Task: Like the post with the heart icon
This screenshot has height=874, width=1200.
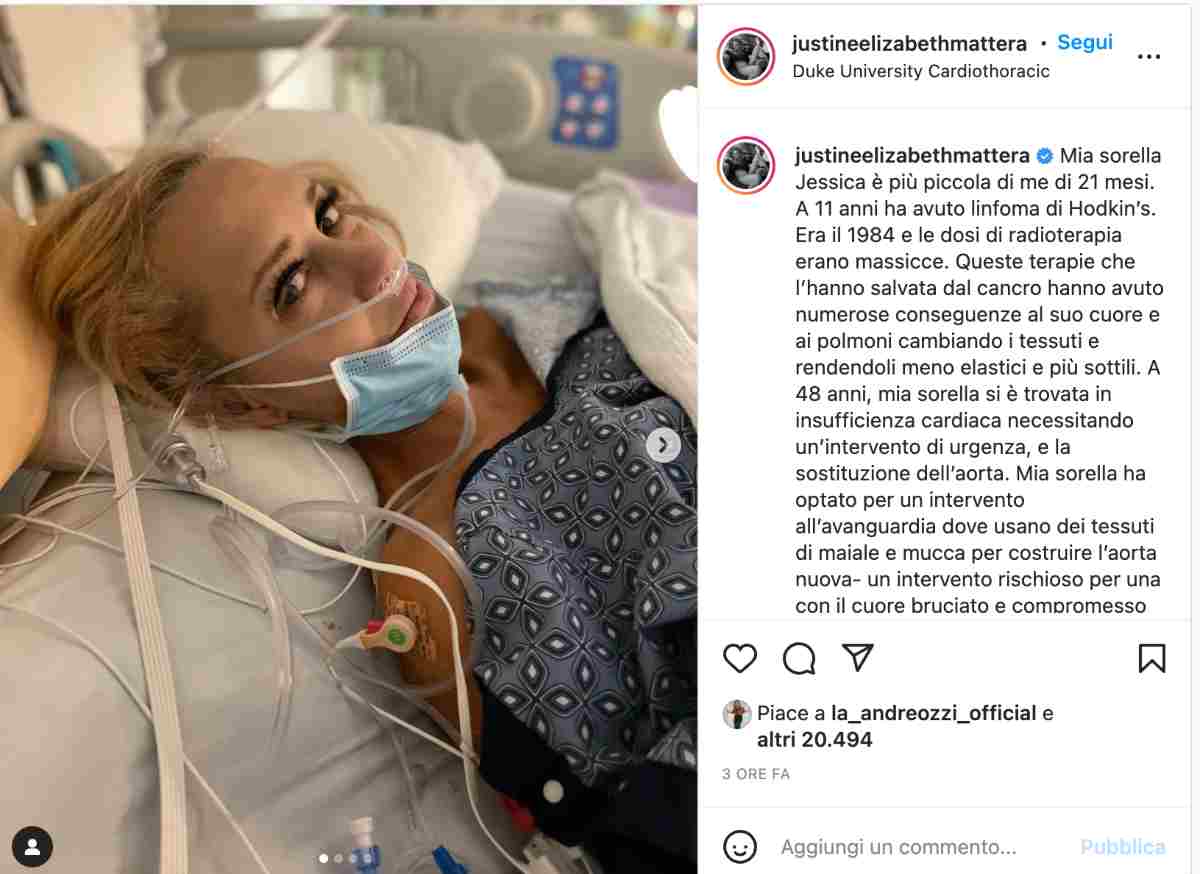Action: click(x=740, y=658)
